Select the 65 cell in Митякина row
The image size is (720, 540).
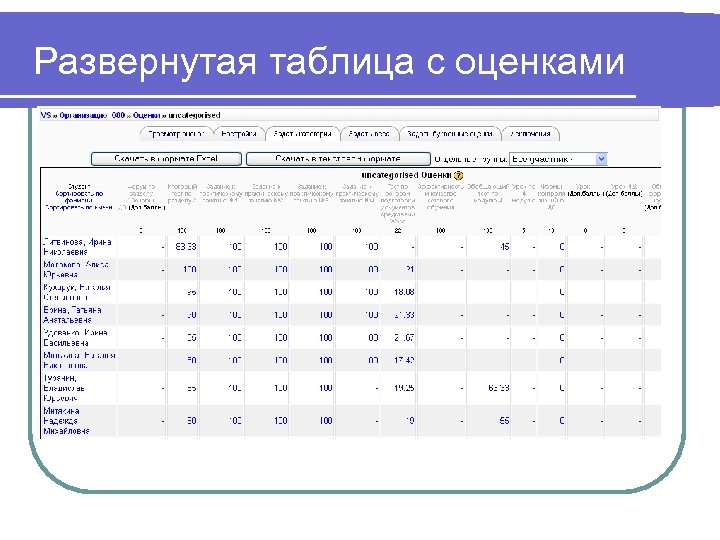point(504,421)
